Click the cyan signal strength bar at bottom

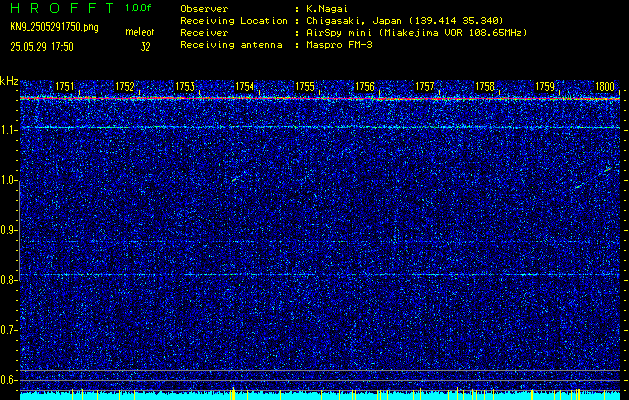pyautogui.click(x=320, y=396)
